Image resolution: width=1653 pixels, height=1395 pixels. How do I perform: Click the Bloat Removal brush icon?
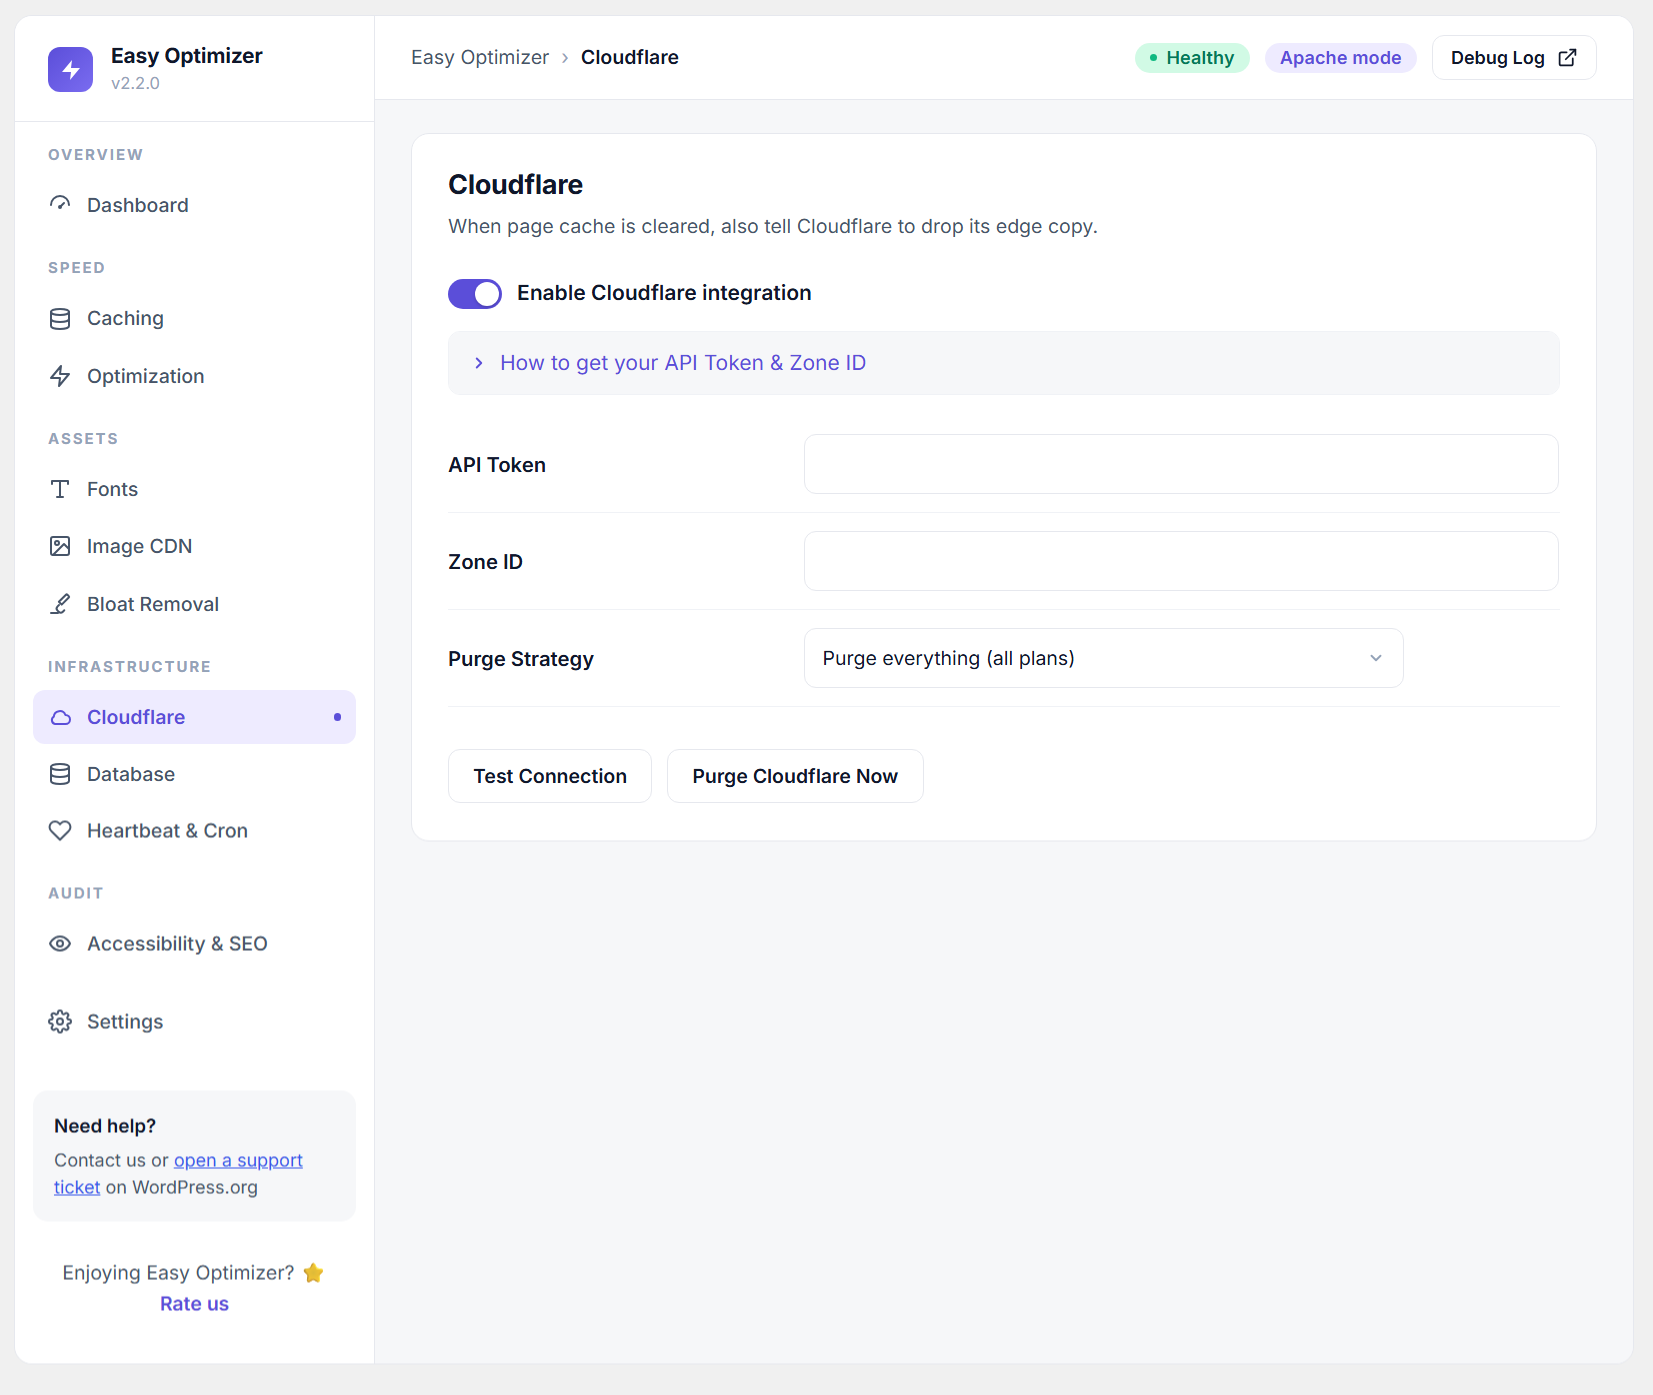point(60,604)
